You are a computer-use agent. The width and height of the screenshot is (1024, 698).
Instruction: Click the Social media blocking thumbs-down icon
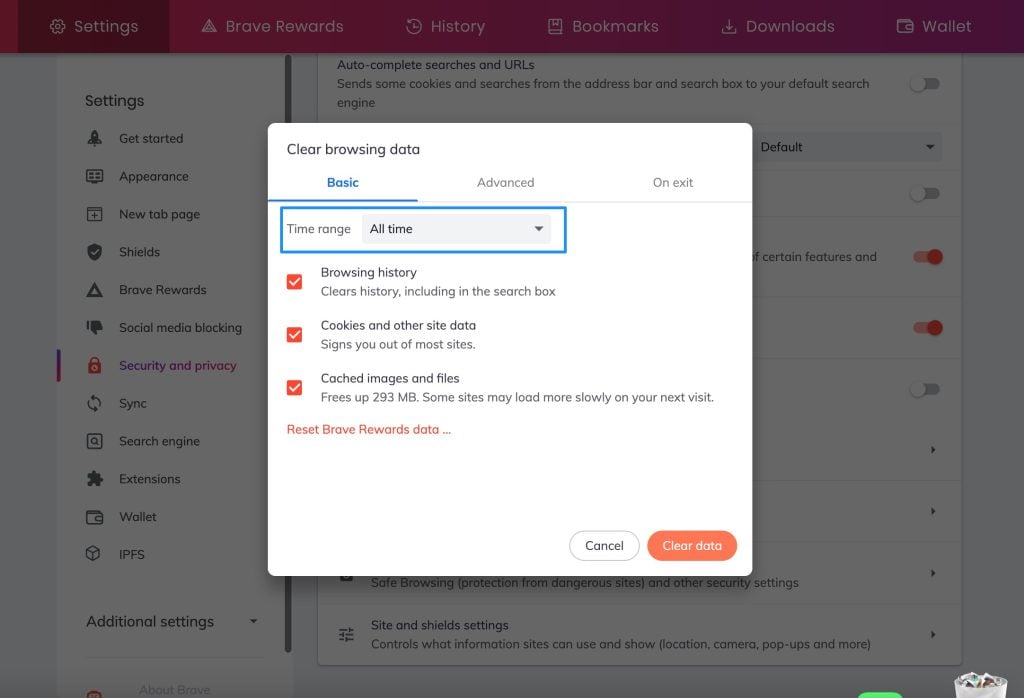[95, 328]
